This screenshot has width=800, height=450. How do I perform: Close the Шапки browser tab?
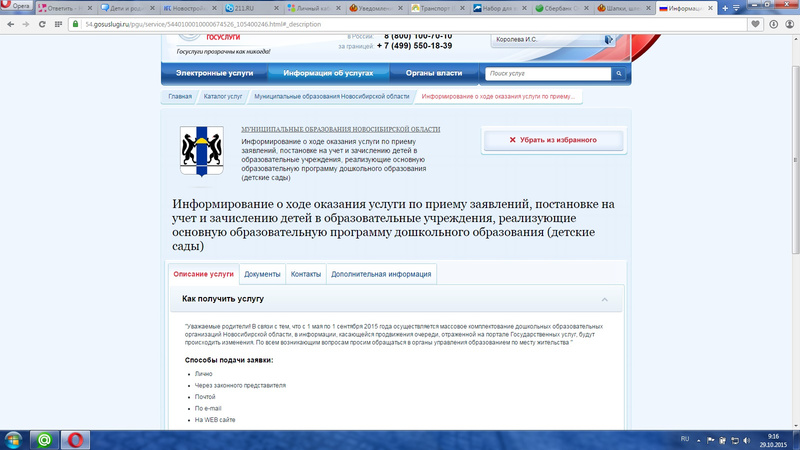tap(648, 8)
